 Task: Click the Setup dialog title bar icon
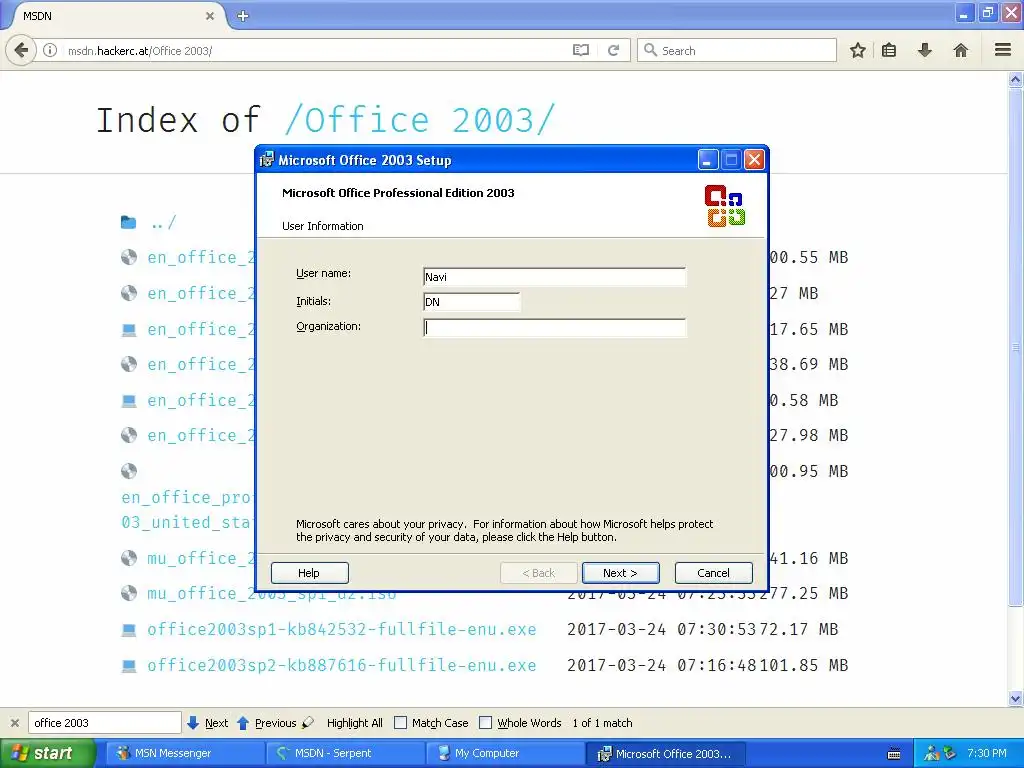pyautogui.click(x=266, y=159)
